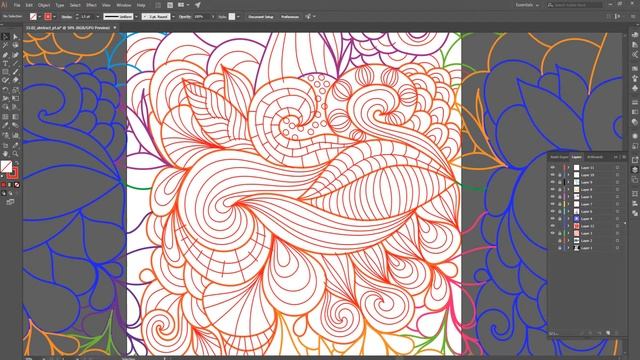
Task: Expand Layer 4 contents arrow
Action: [568, 219]
